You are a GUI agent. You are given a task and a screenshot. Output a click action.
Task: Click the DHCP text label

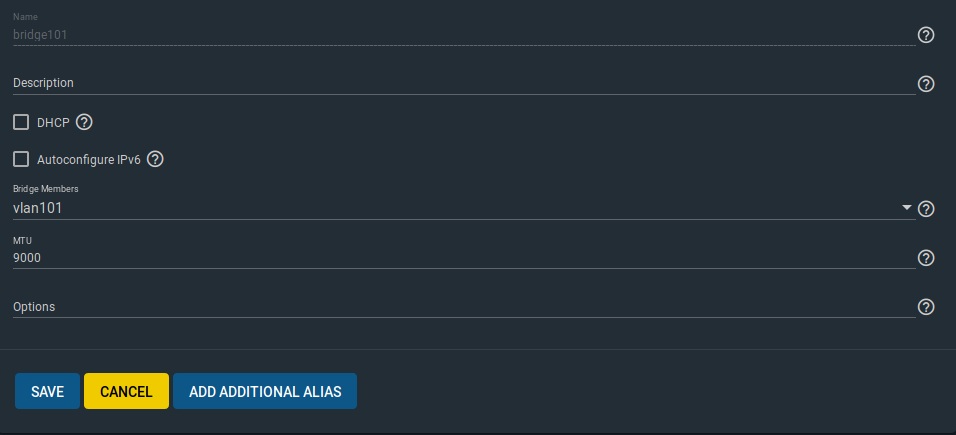[x=53, y=123]
